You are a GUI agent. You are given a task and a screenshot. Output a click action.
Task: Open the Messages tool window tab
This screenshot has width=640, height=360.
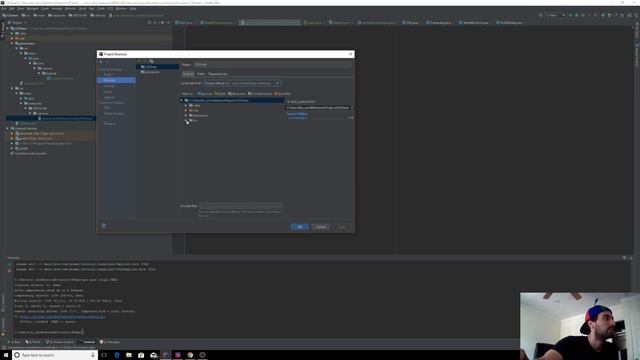tap(110, 342)
